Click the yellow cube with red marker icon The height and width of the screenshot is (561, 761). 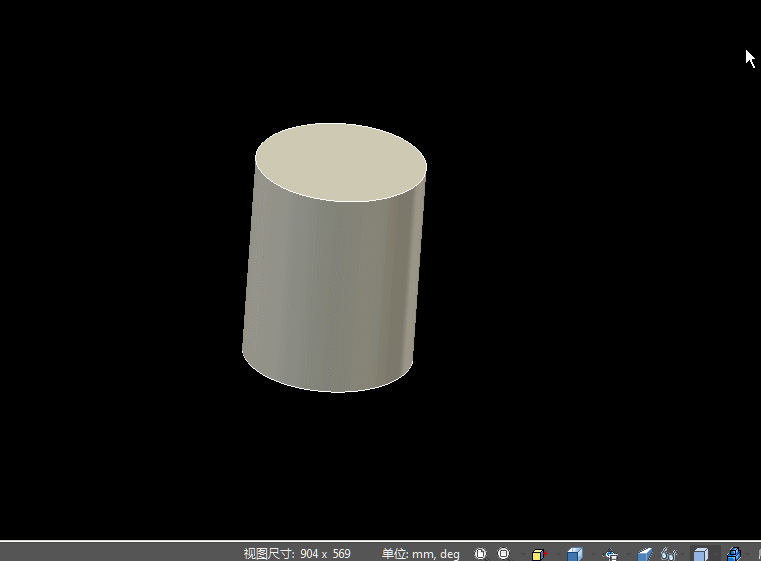(x=537, y=553)
